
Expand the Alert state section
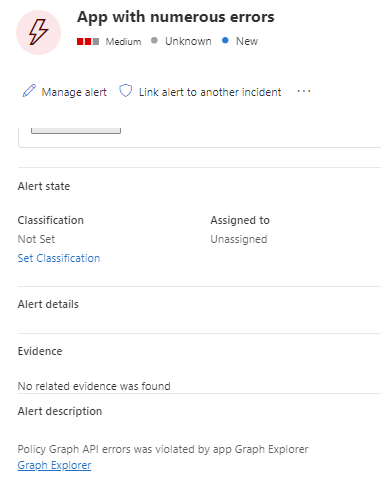[44, 186]
